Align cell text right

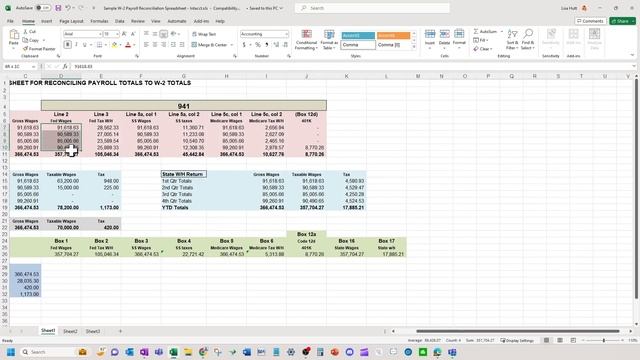click(164, 45)
